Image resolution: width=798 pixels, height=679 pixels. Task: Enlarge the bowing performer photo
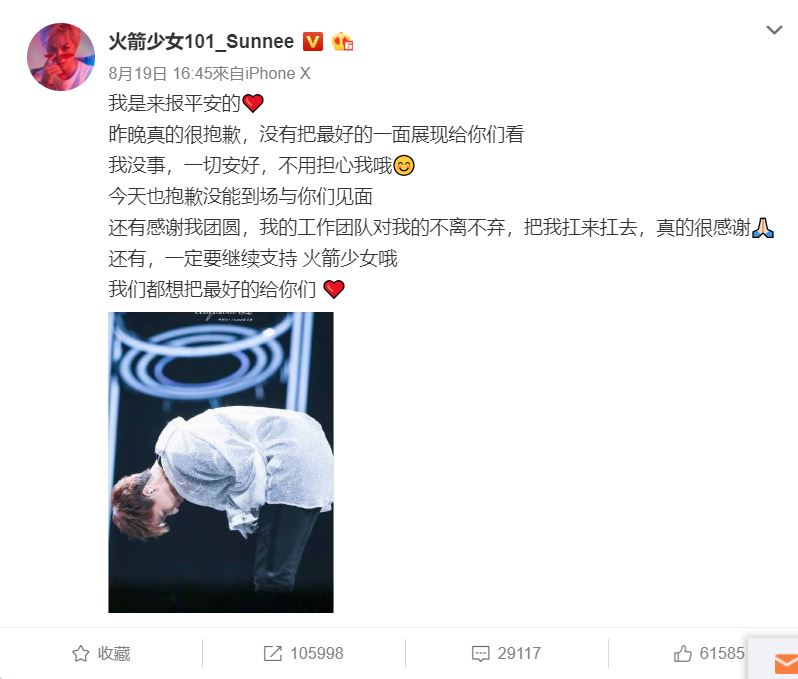(x=221, y=462)
